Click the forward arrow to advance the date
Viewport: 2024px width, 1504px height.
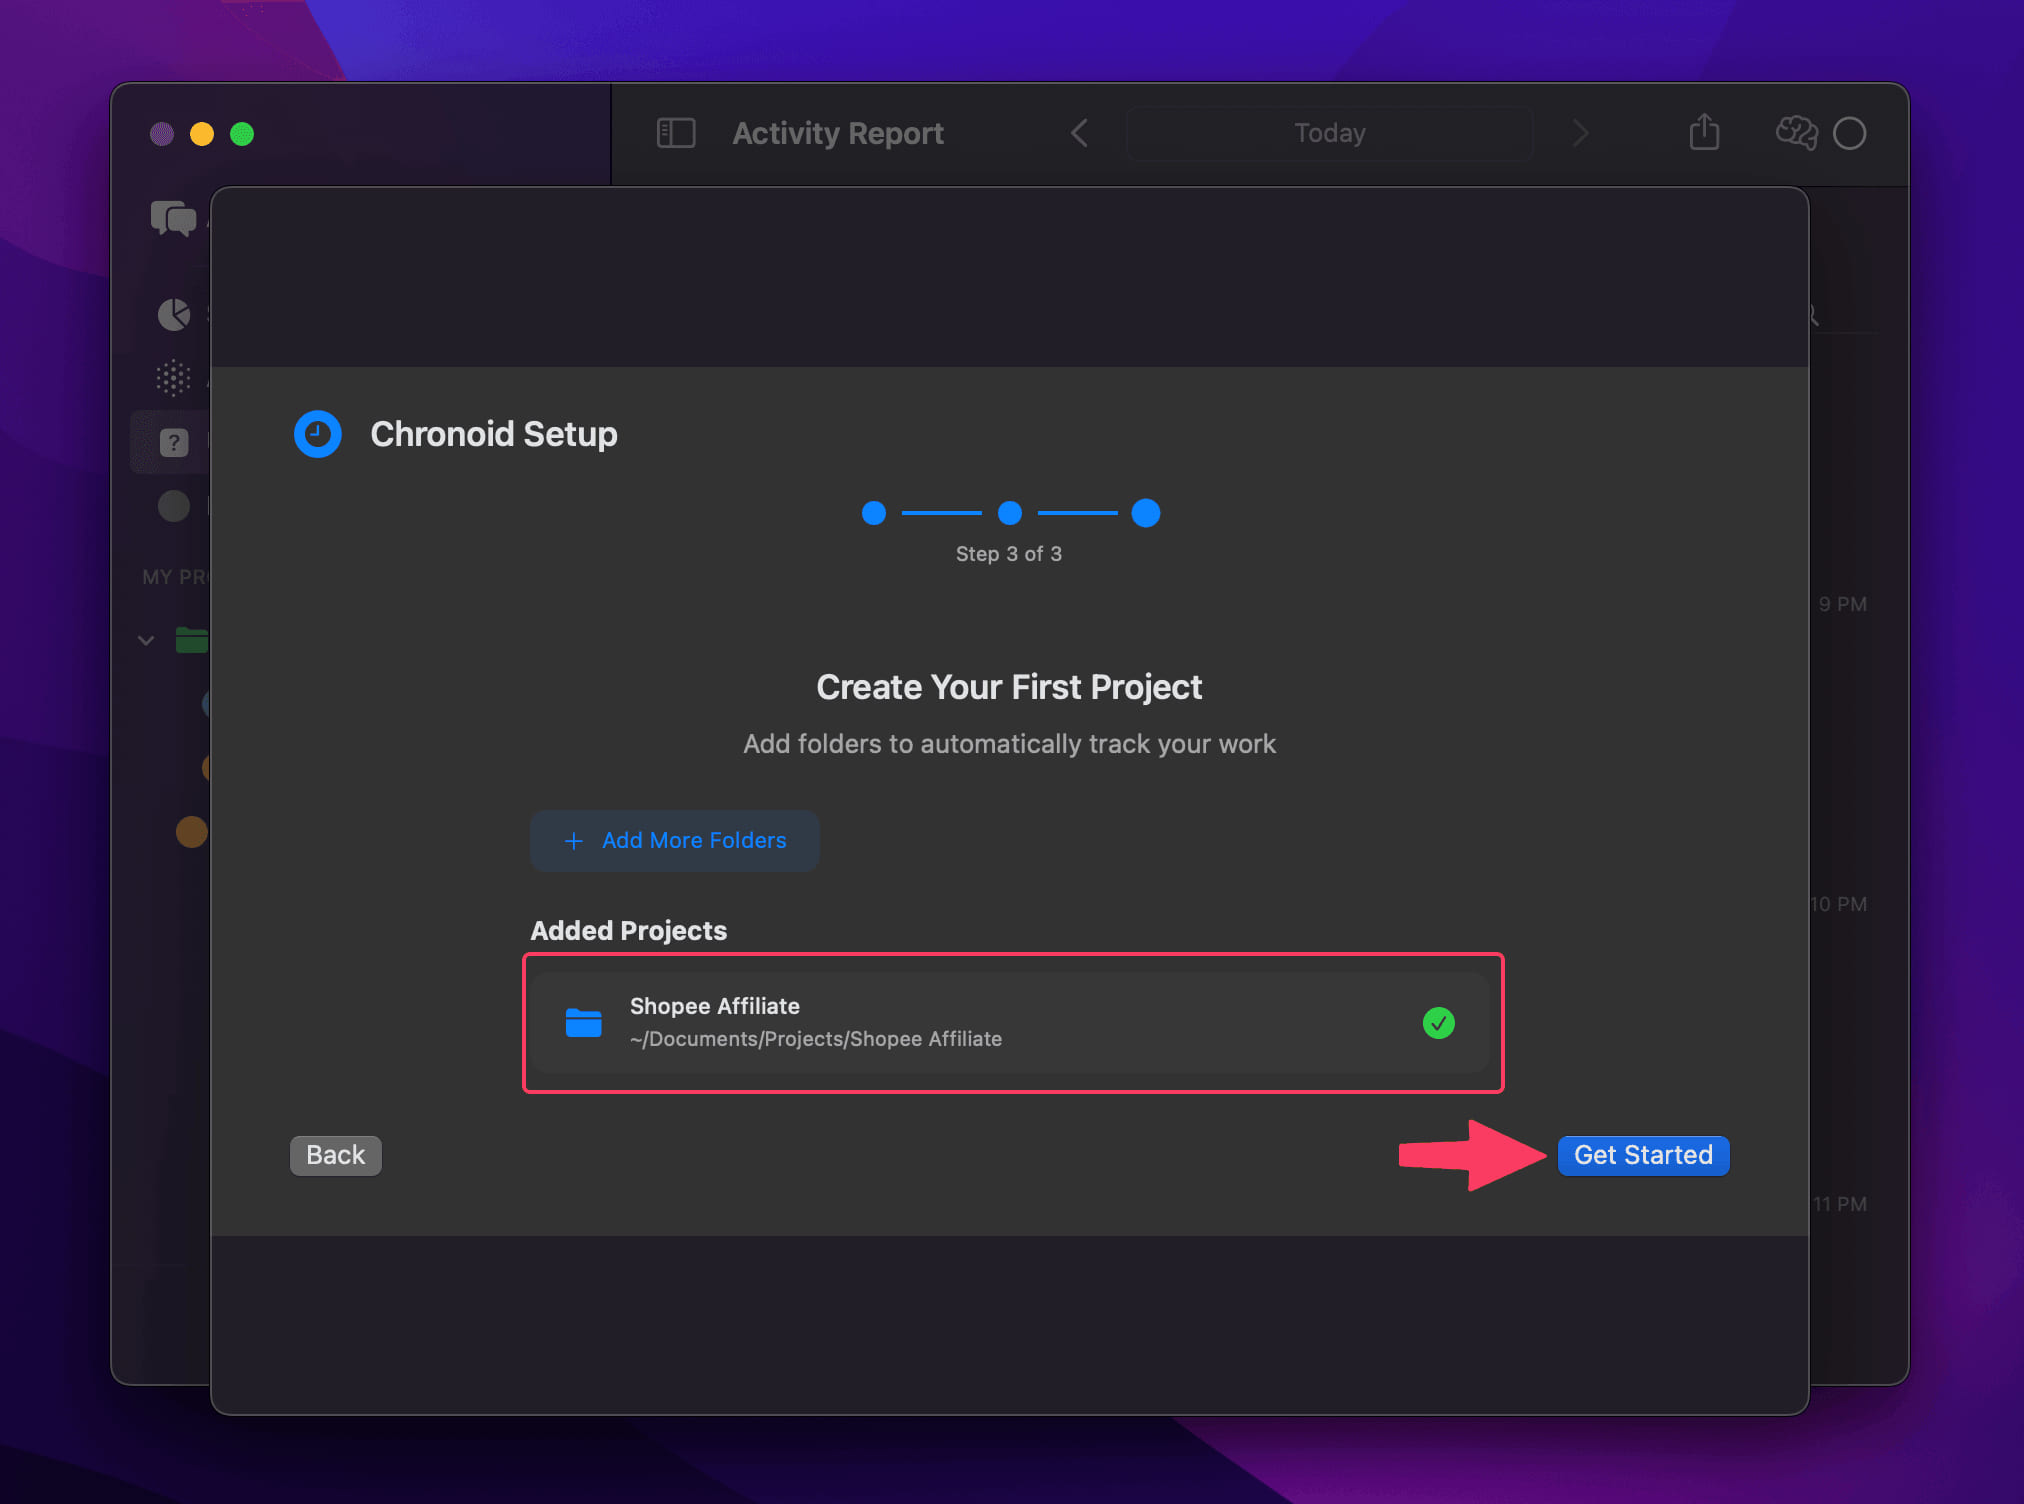point(1580,133)
